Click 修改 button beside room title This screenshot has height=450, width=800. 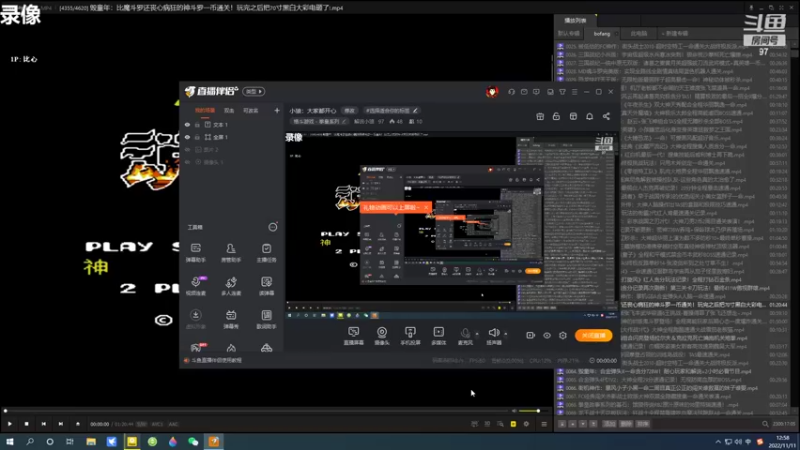click(349, 110)
